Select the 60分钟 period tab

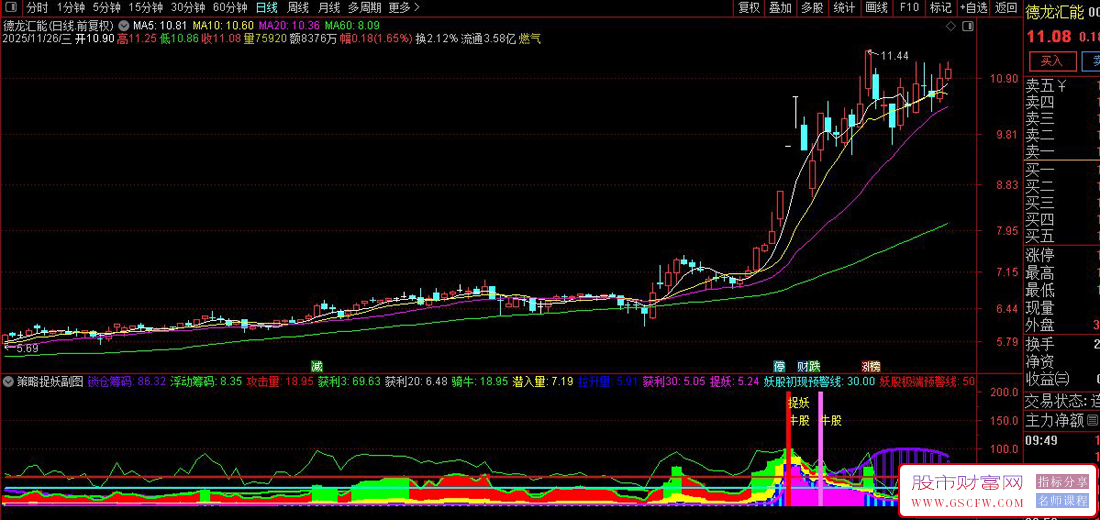click(x=229, y=8)
